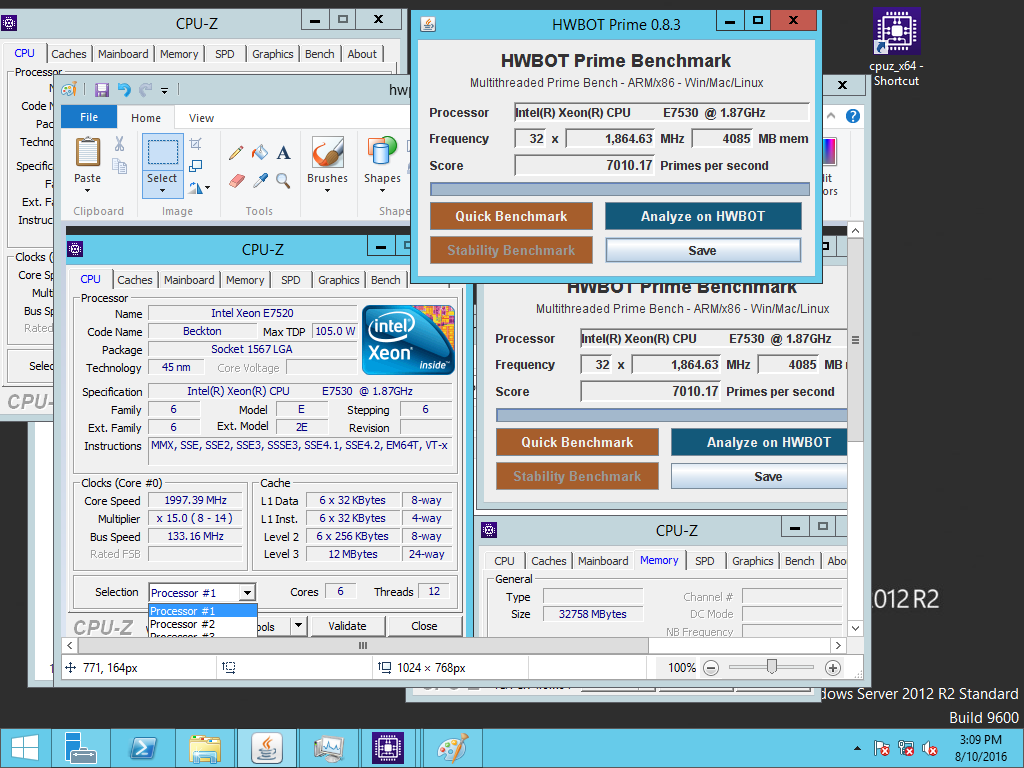
Task: Zoom out with the minus button in Paint
Action: (711, 667)
